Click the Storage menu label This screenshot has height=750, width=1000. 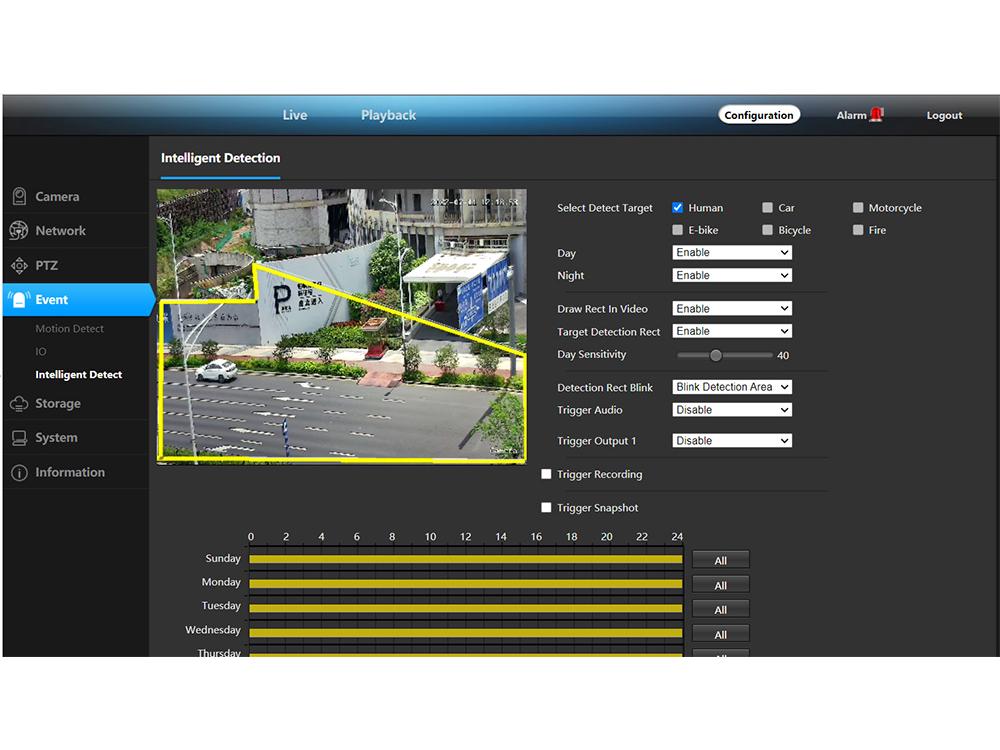(58, 404)
